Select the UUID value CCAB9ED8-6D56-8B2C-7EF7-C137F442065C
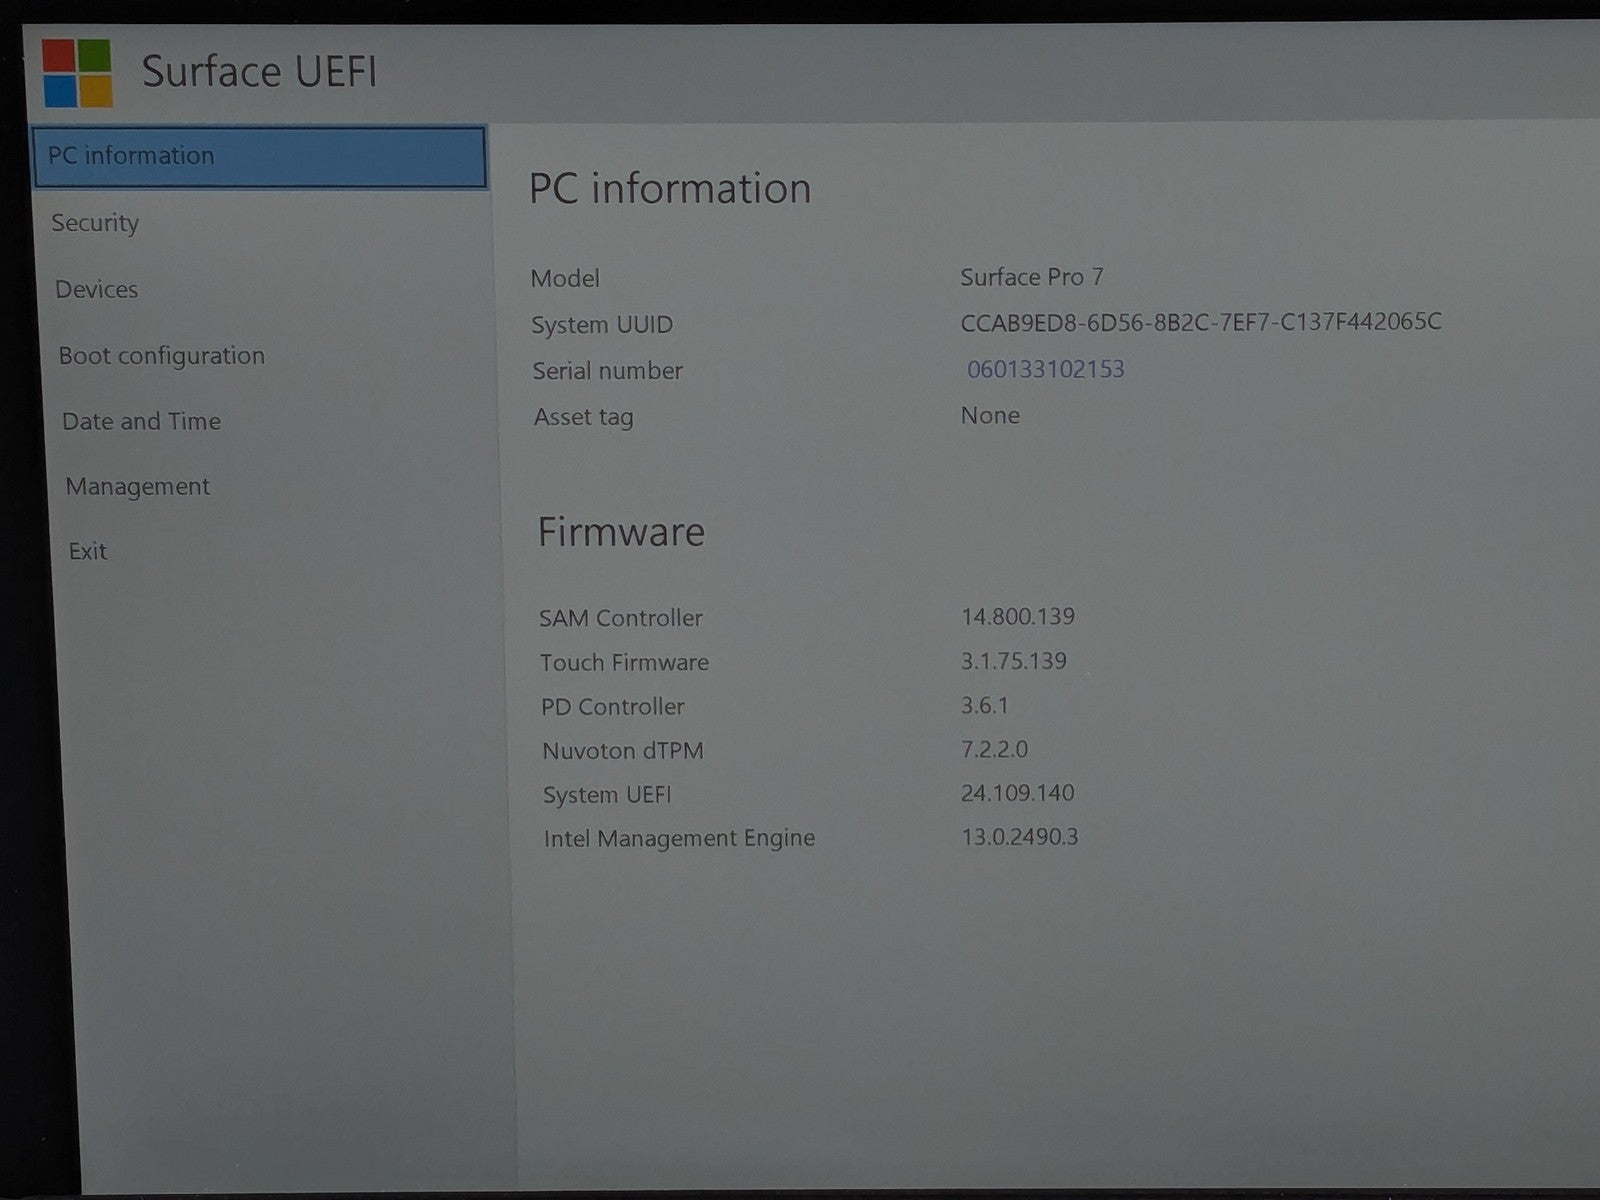 (x=1201, y=322)
